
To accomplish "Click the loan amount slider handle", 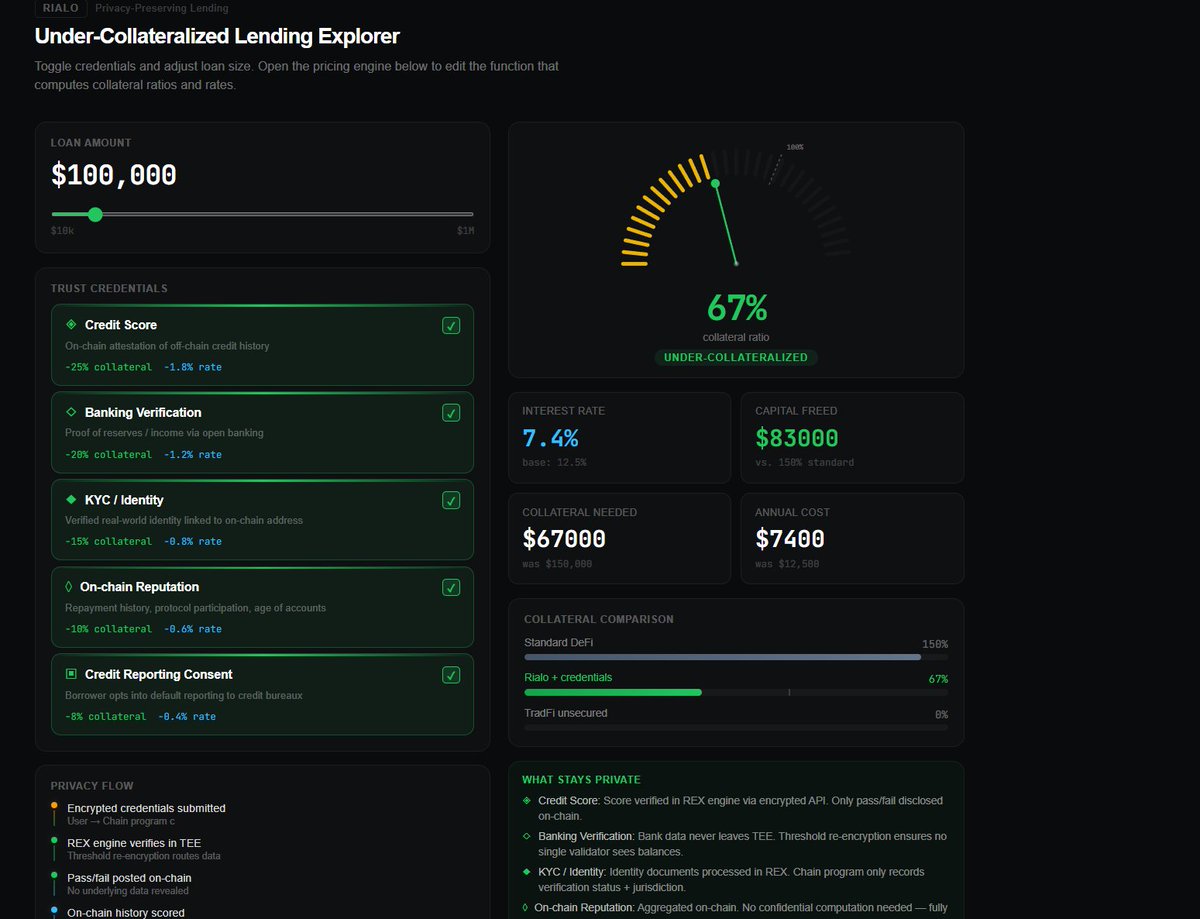I will coord(95,214).
